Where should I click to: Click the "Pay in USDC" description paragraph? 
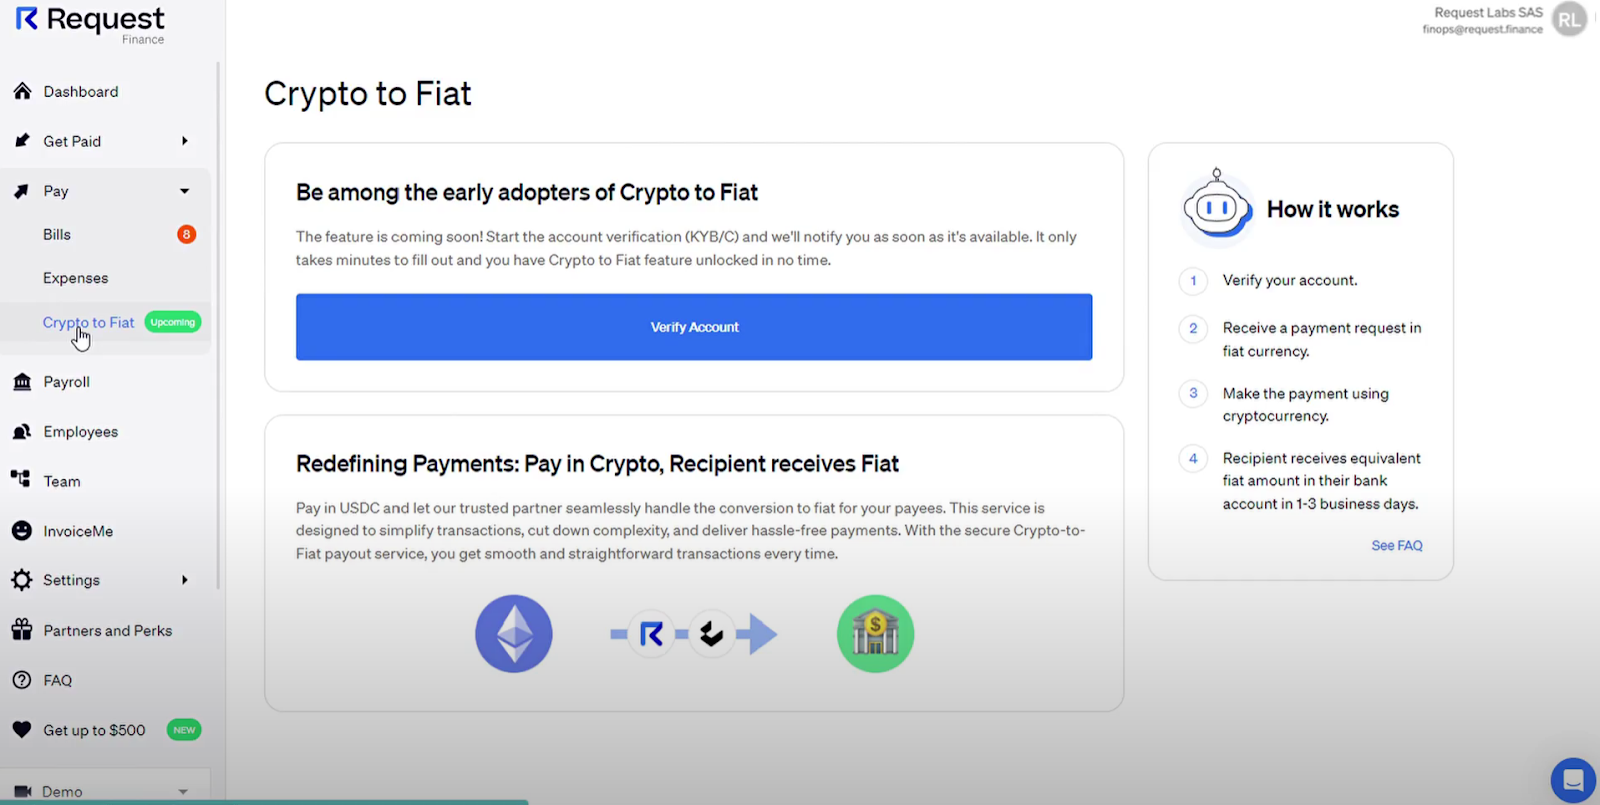click(x=690, y=531)
